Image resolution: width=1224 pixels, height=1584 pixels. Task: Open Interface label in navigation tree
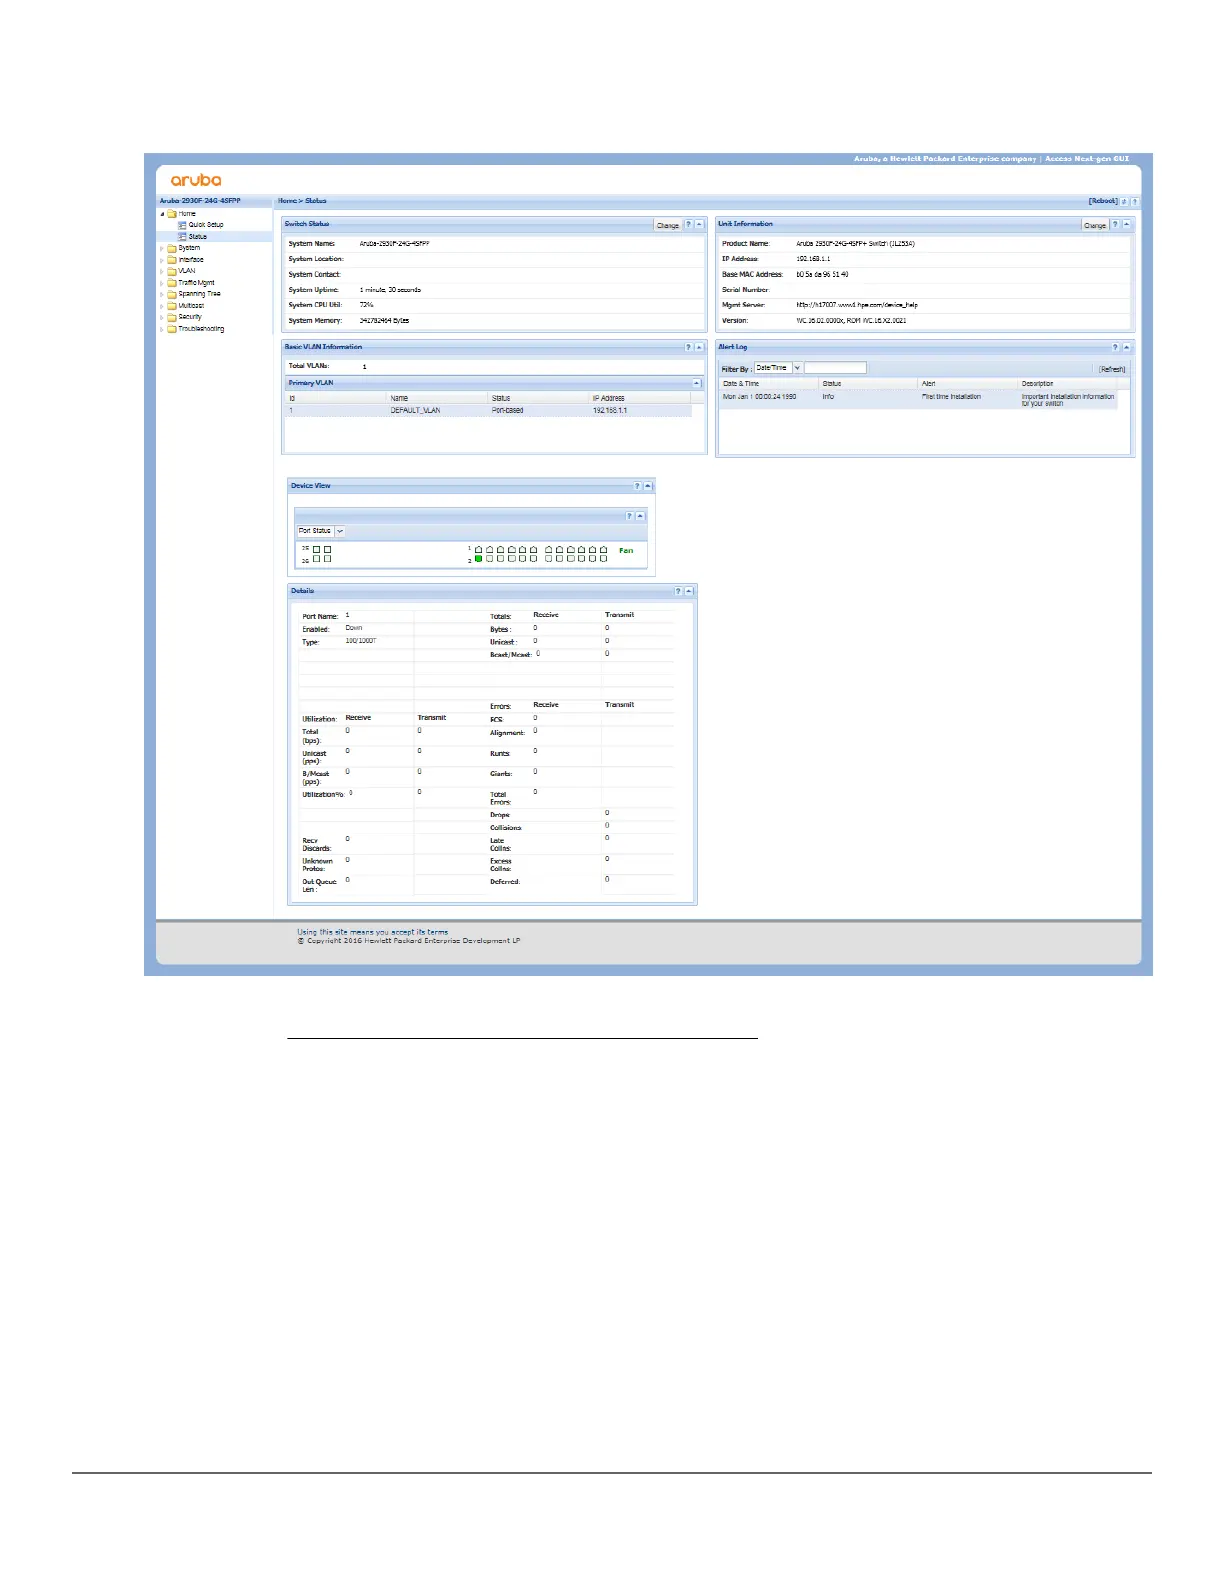[191, 260]
